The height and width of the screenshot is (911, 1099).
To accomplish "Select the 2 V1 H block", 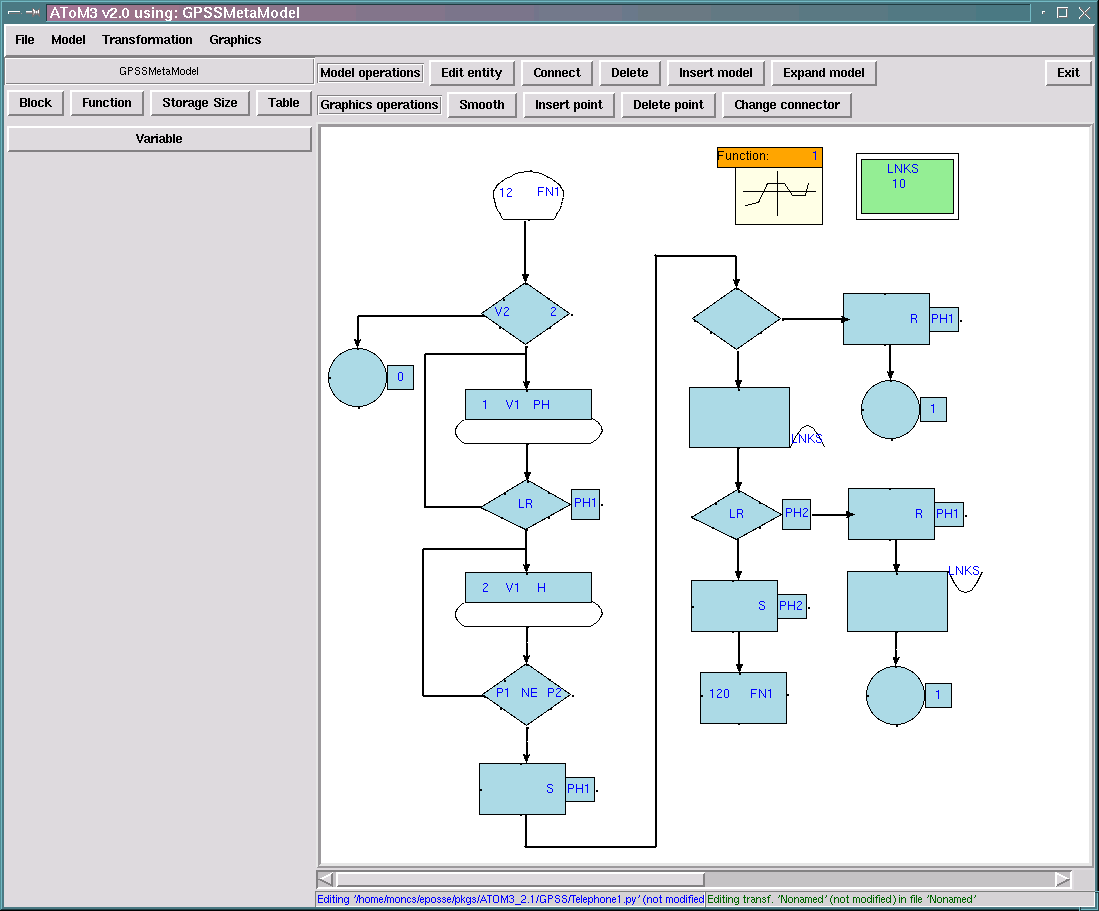I will click(528, 600).
